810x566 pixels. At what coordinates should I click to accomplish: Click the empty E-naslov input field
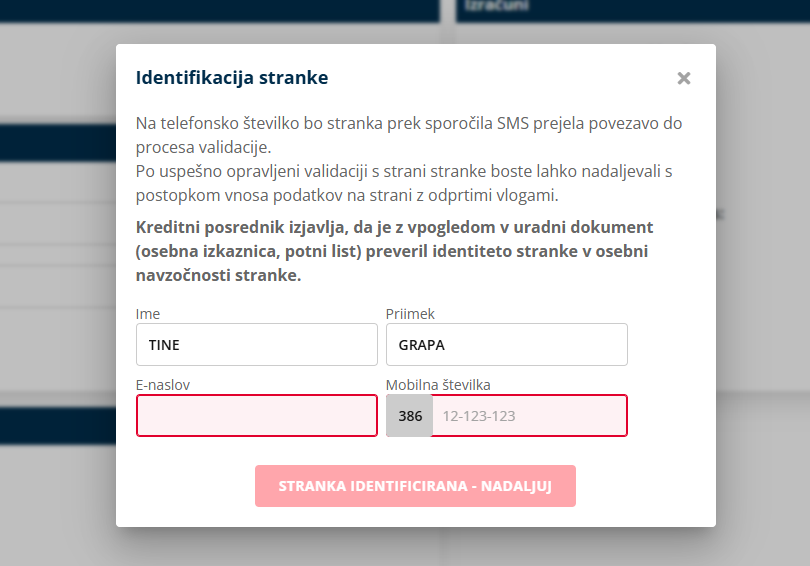(256, 416)
